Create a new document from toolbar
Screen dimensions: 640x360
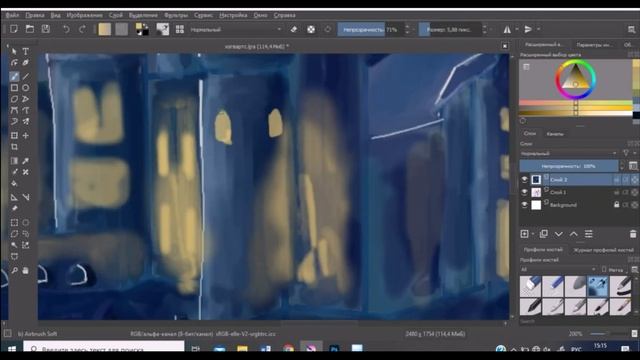pyautogui.click(x=14, y=29)
